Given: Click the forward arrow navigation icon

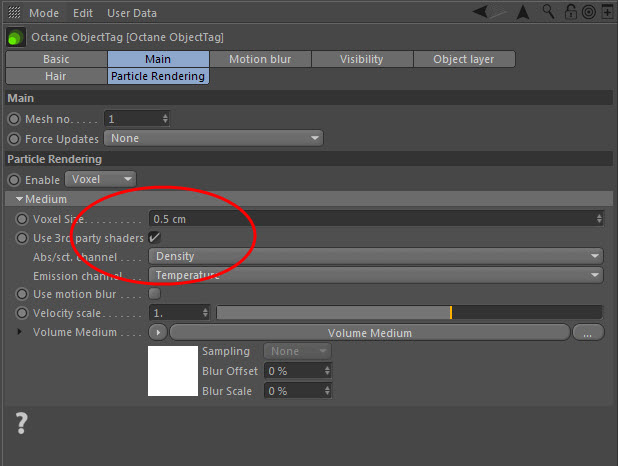Looking at the screenshot, I should (x=498, y=13).
